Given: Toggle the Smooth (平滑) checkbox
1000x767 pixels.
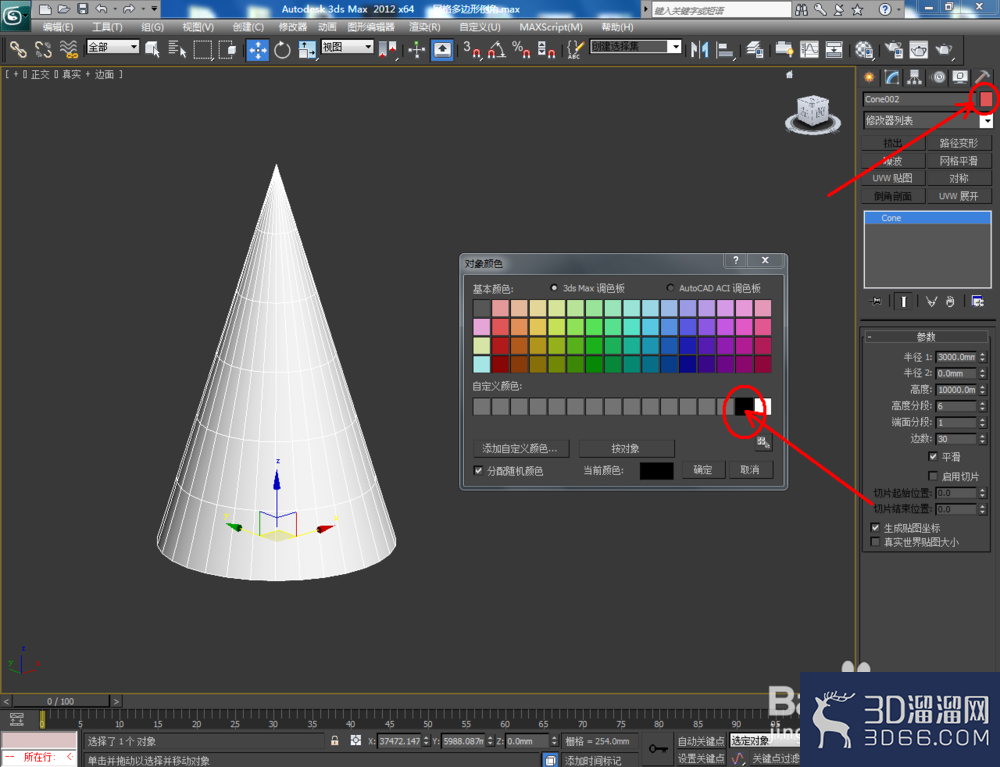Looking at the screenshot, I should (x=932, y=457).
